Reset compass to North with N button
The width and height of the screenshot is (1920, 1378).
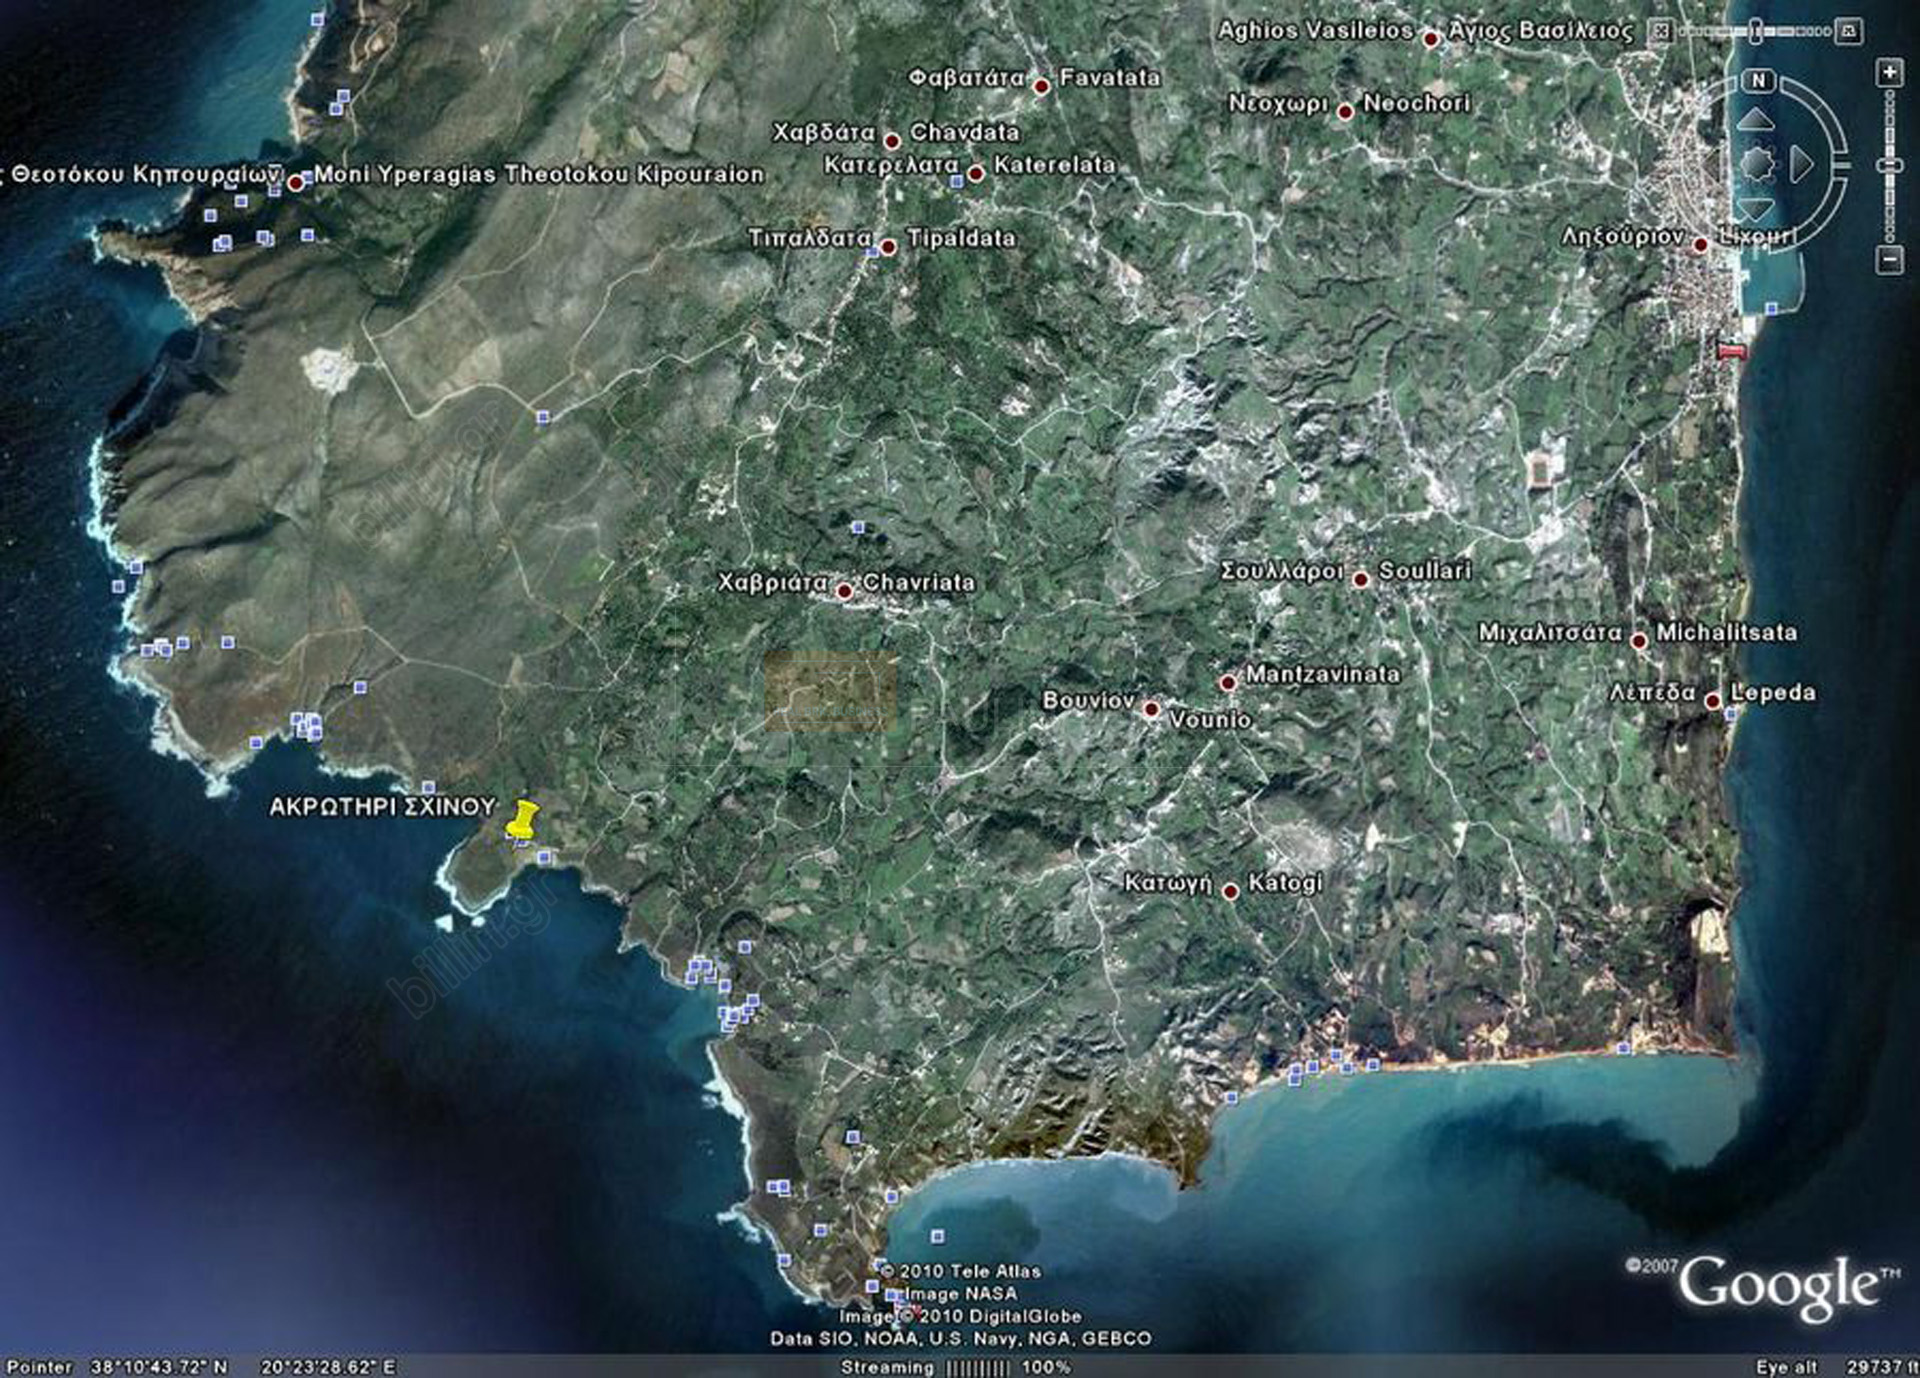[1759, 80]
